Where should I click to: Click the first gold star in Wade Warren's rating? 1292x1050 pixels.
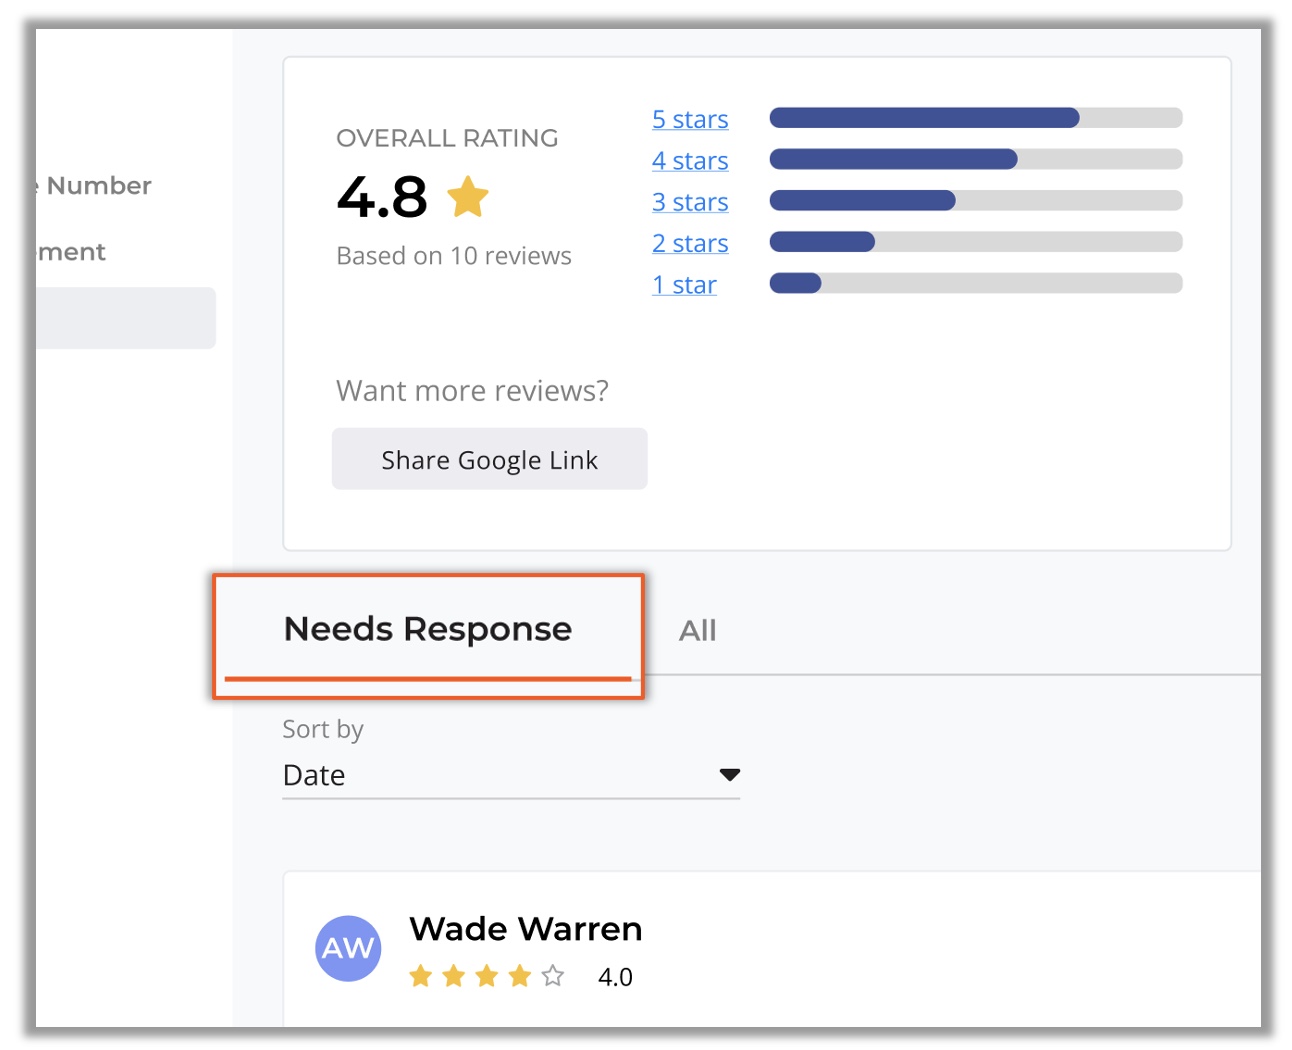click(x=421, y=976)
